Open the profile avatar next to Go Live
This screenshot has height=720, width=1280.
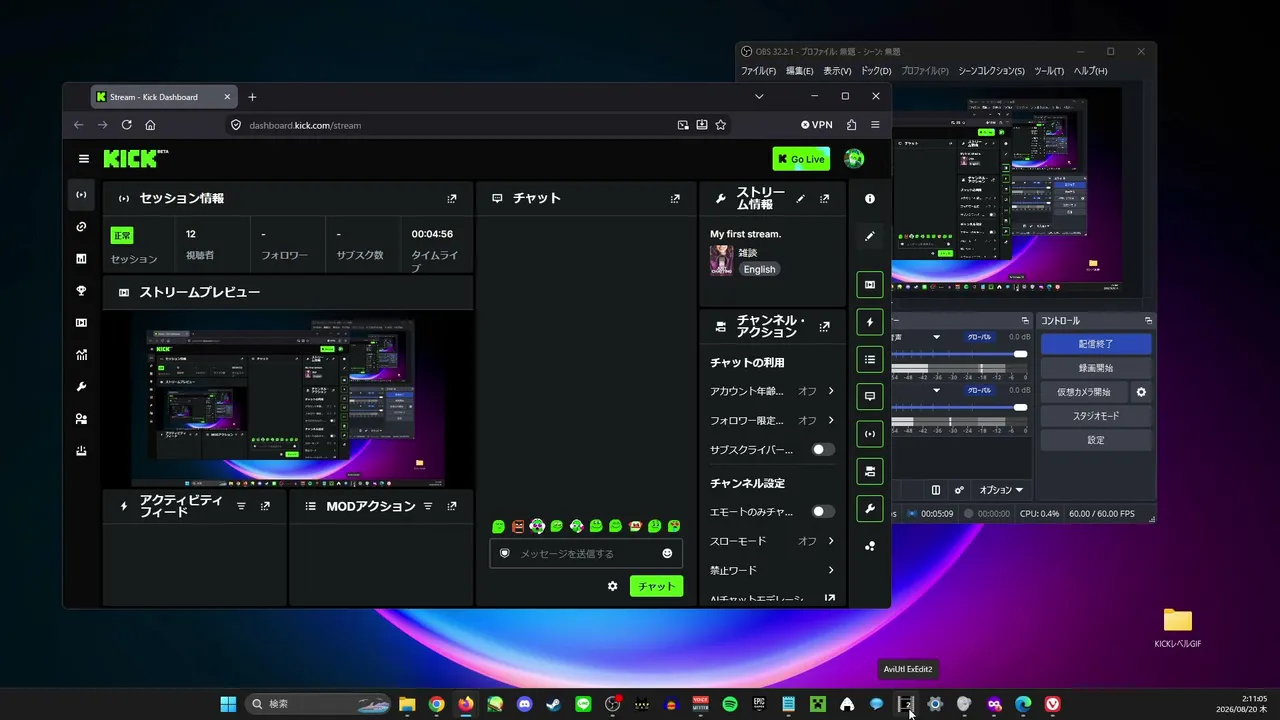854,159
